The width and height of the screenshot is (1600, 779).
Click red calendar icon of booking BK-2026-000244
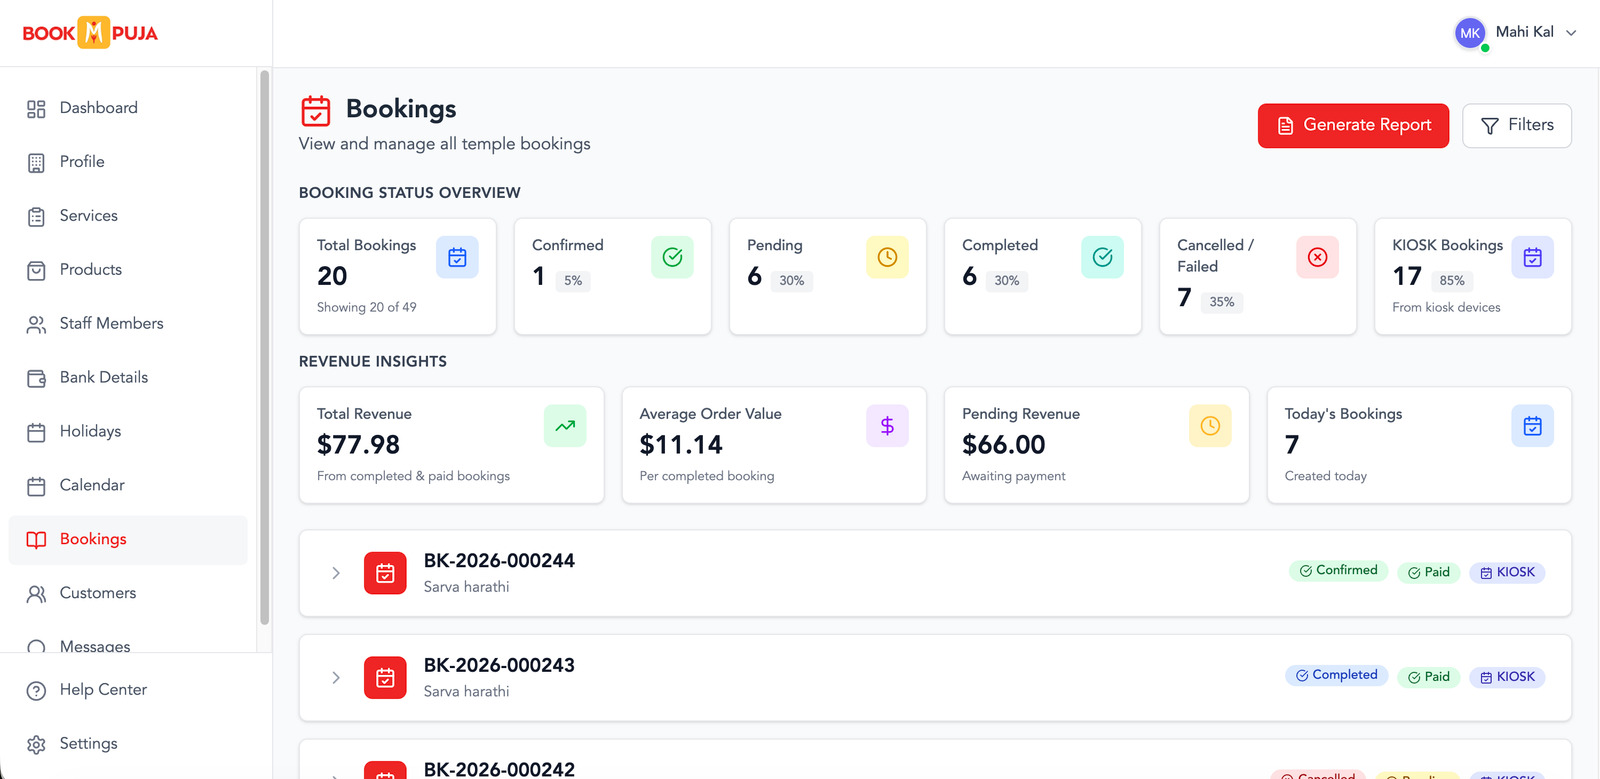(x=385, y=573)
